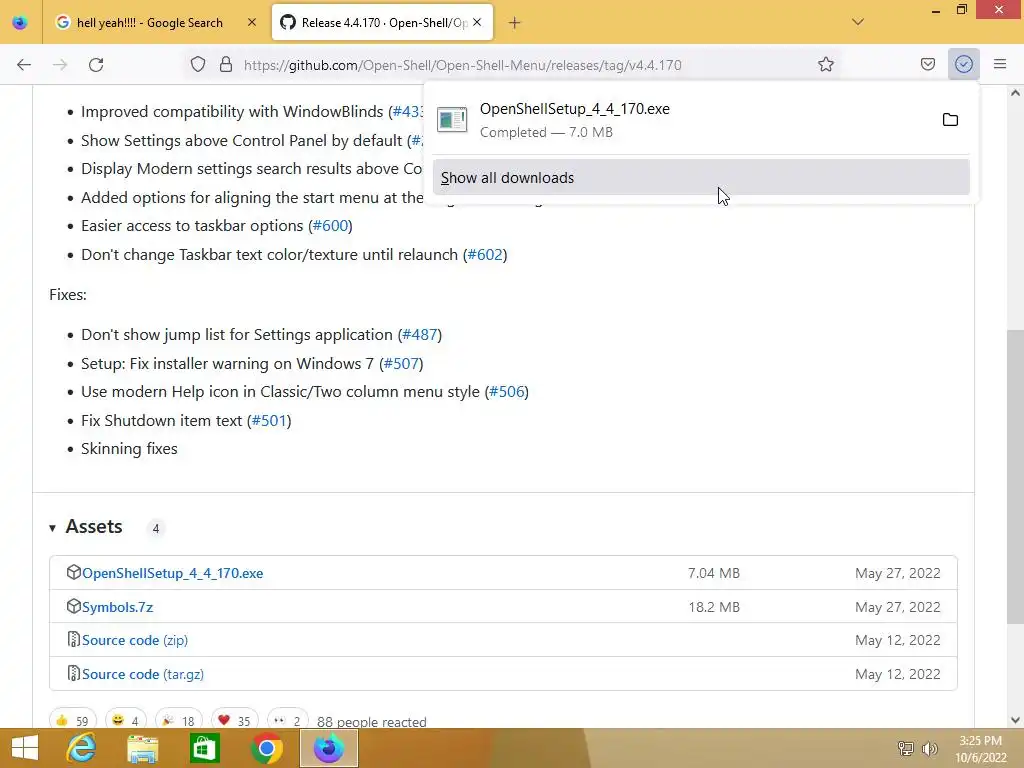Launch Internet Explorer from taskbar

point(81,748)
